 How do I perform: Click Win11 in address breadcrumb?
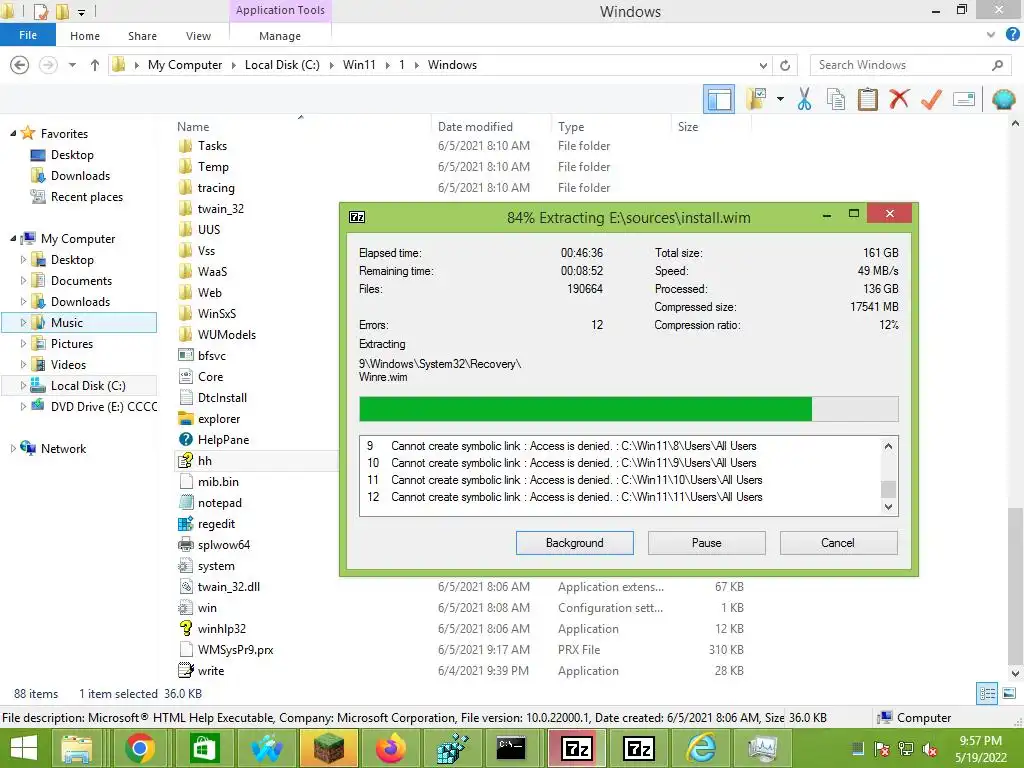click(359, 65)
